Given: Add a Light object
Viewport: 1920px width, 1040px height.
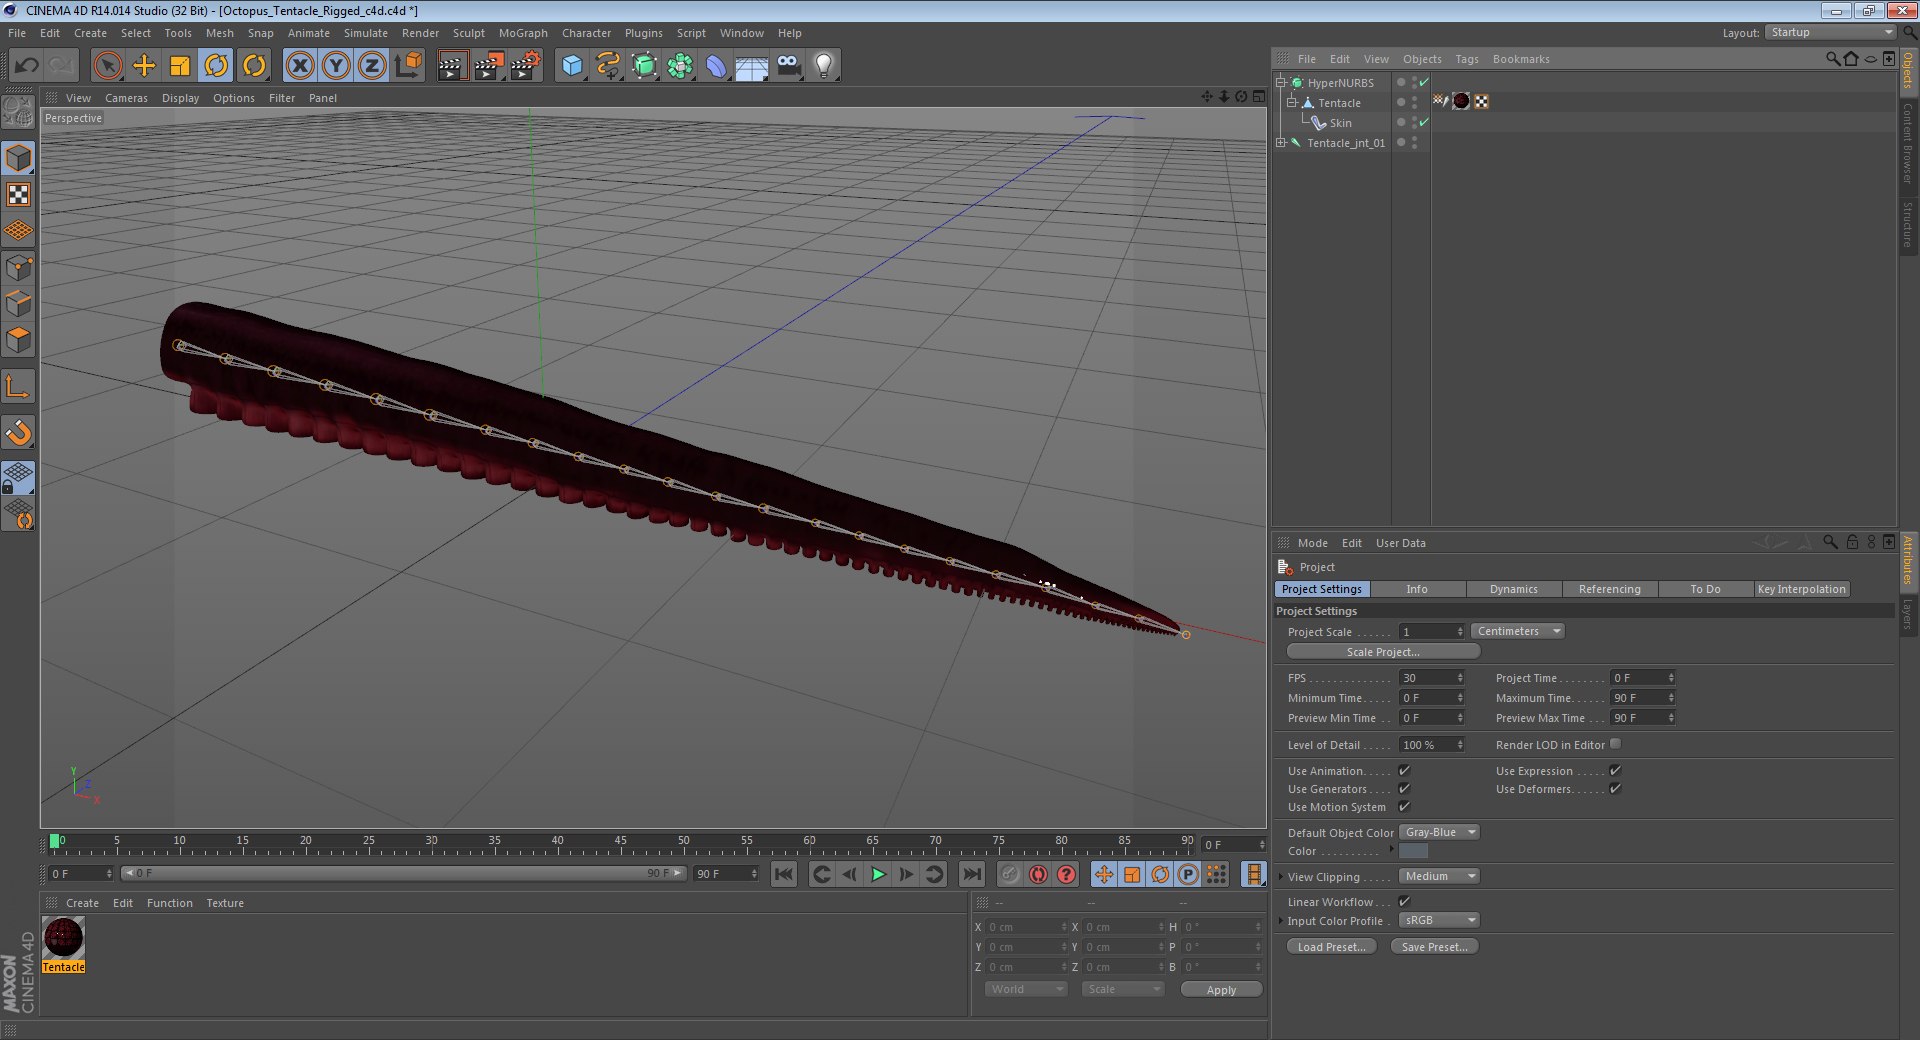Looking at the screenshot, I should (x=824, y=66).
